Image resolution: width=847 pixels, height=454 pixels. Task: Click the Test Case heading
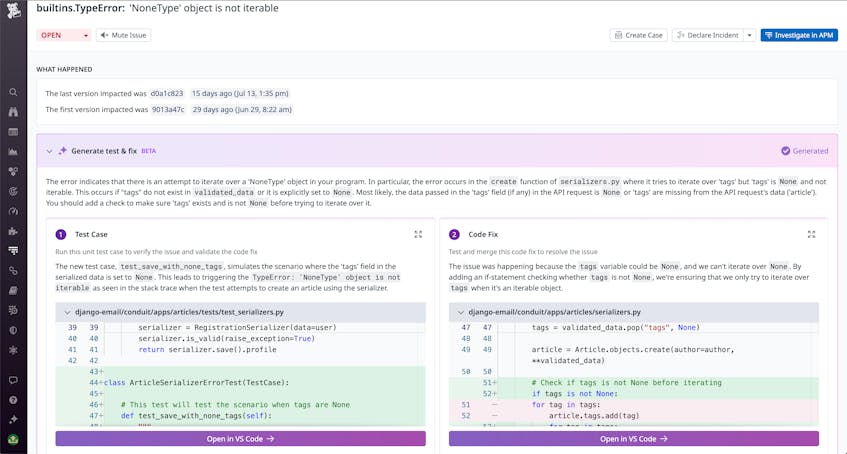pyautogui.click(x=91, y=235)
